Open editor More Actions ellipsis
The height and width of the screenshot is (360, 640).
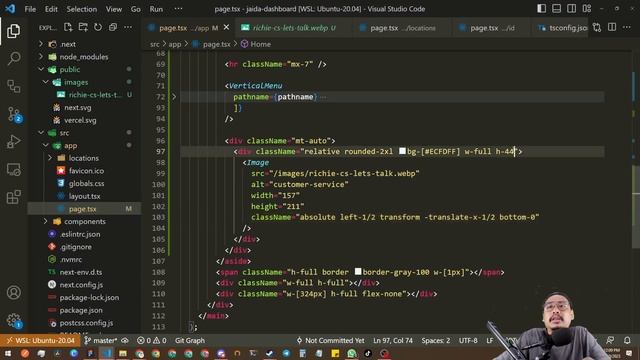point(627,27)
